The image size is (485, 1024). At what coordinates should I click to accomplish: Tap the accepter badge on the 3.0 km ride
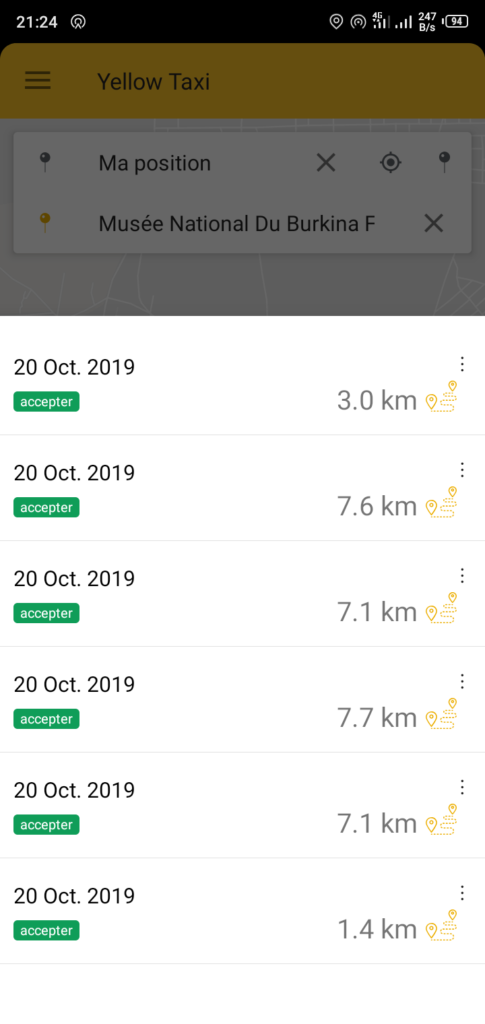(46, 402)
